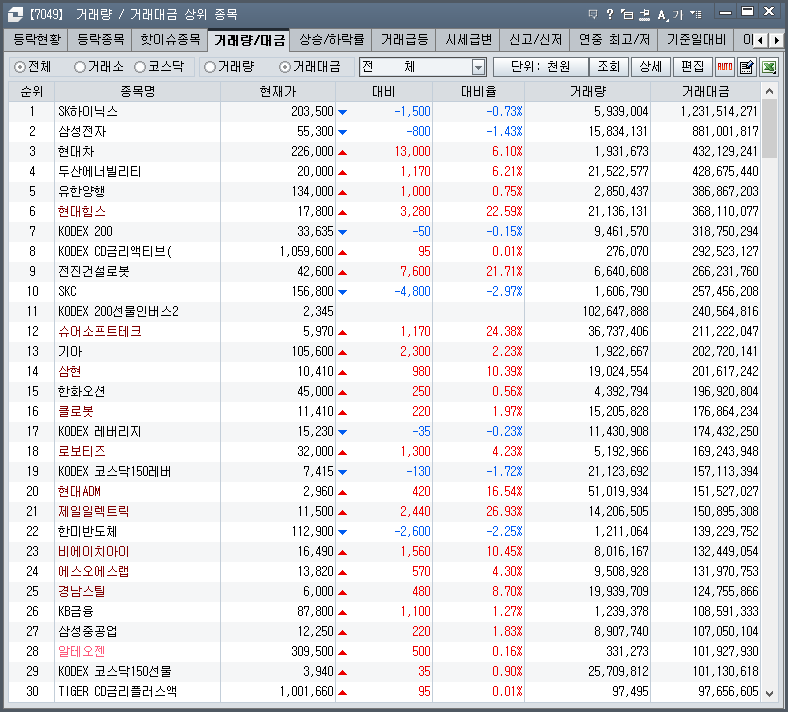The width and height of the screenshot is (788, 712).
Task: Click the 상세 button
Action: click(650, 67)
